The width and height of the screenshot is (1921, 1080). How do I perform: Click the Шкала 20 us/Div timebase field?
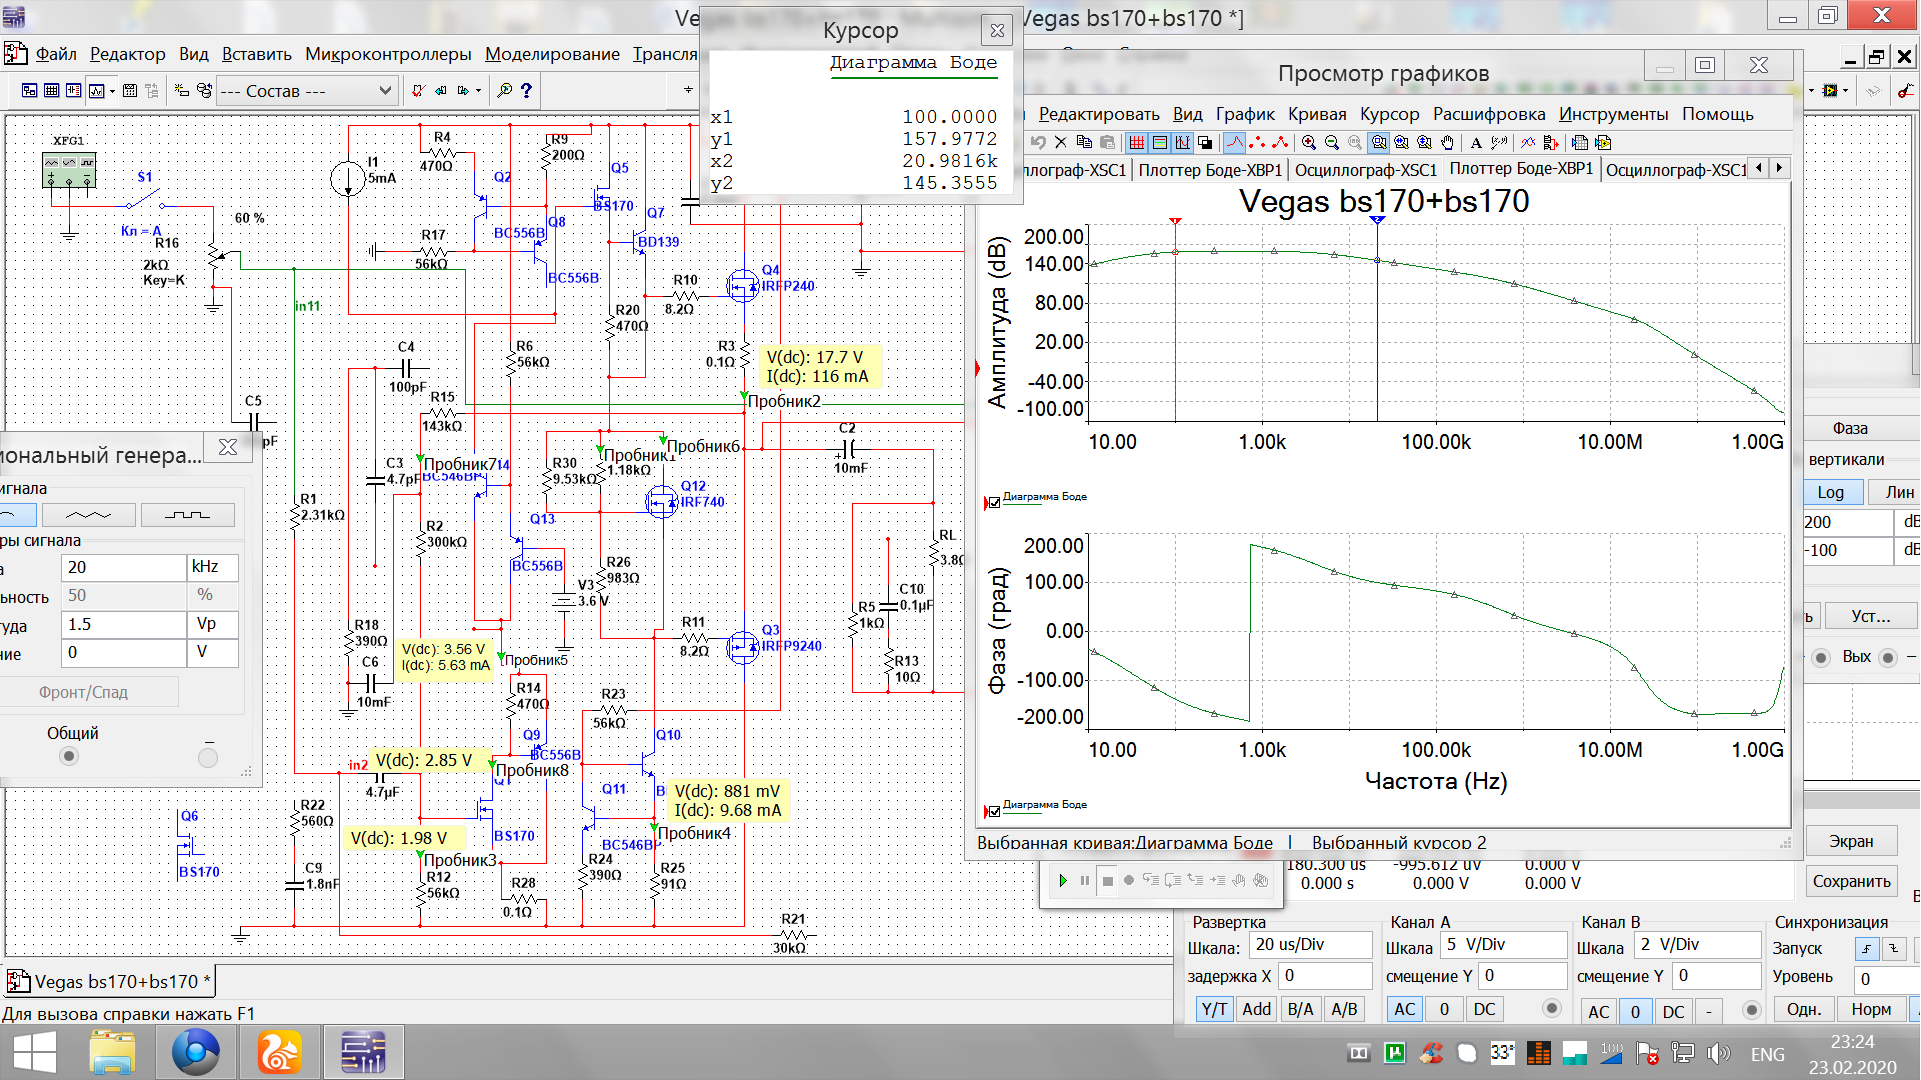1311,945
